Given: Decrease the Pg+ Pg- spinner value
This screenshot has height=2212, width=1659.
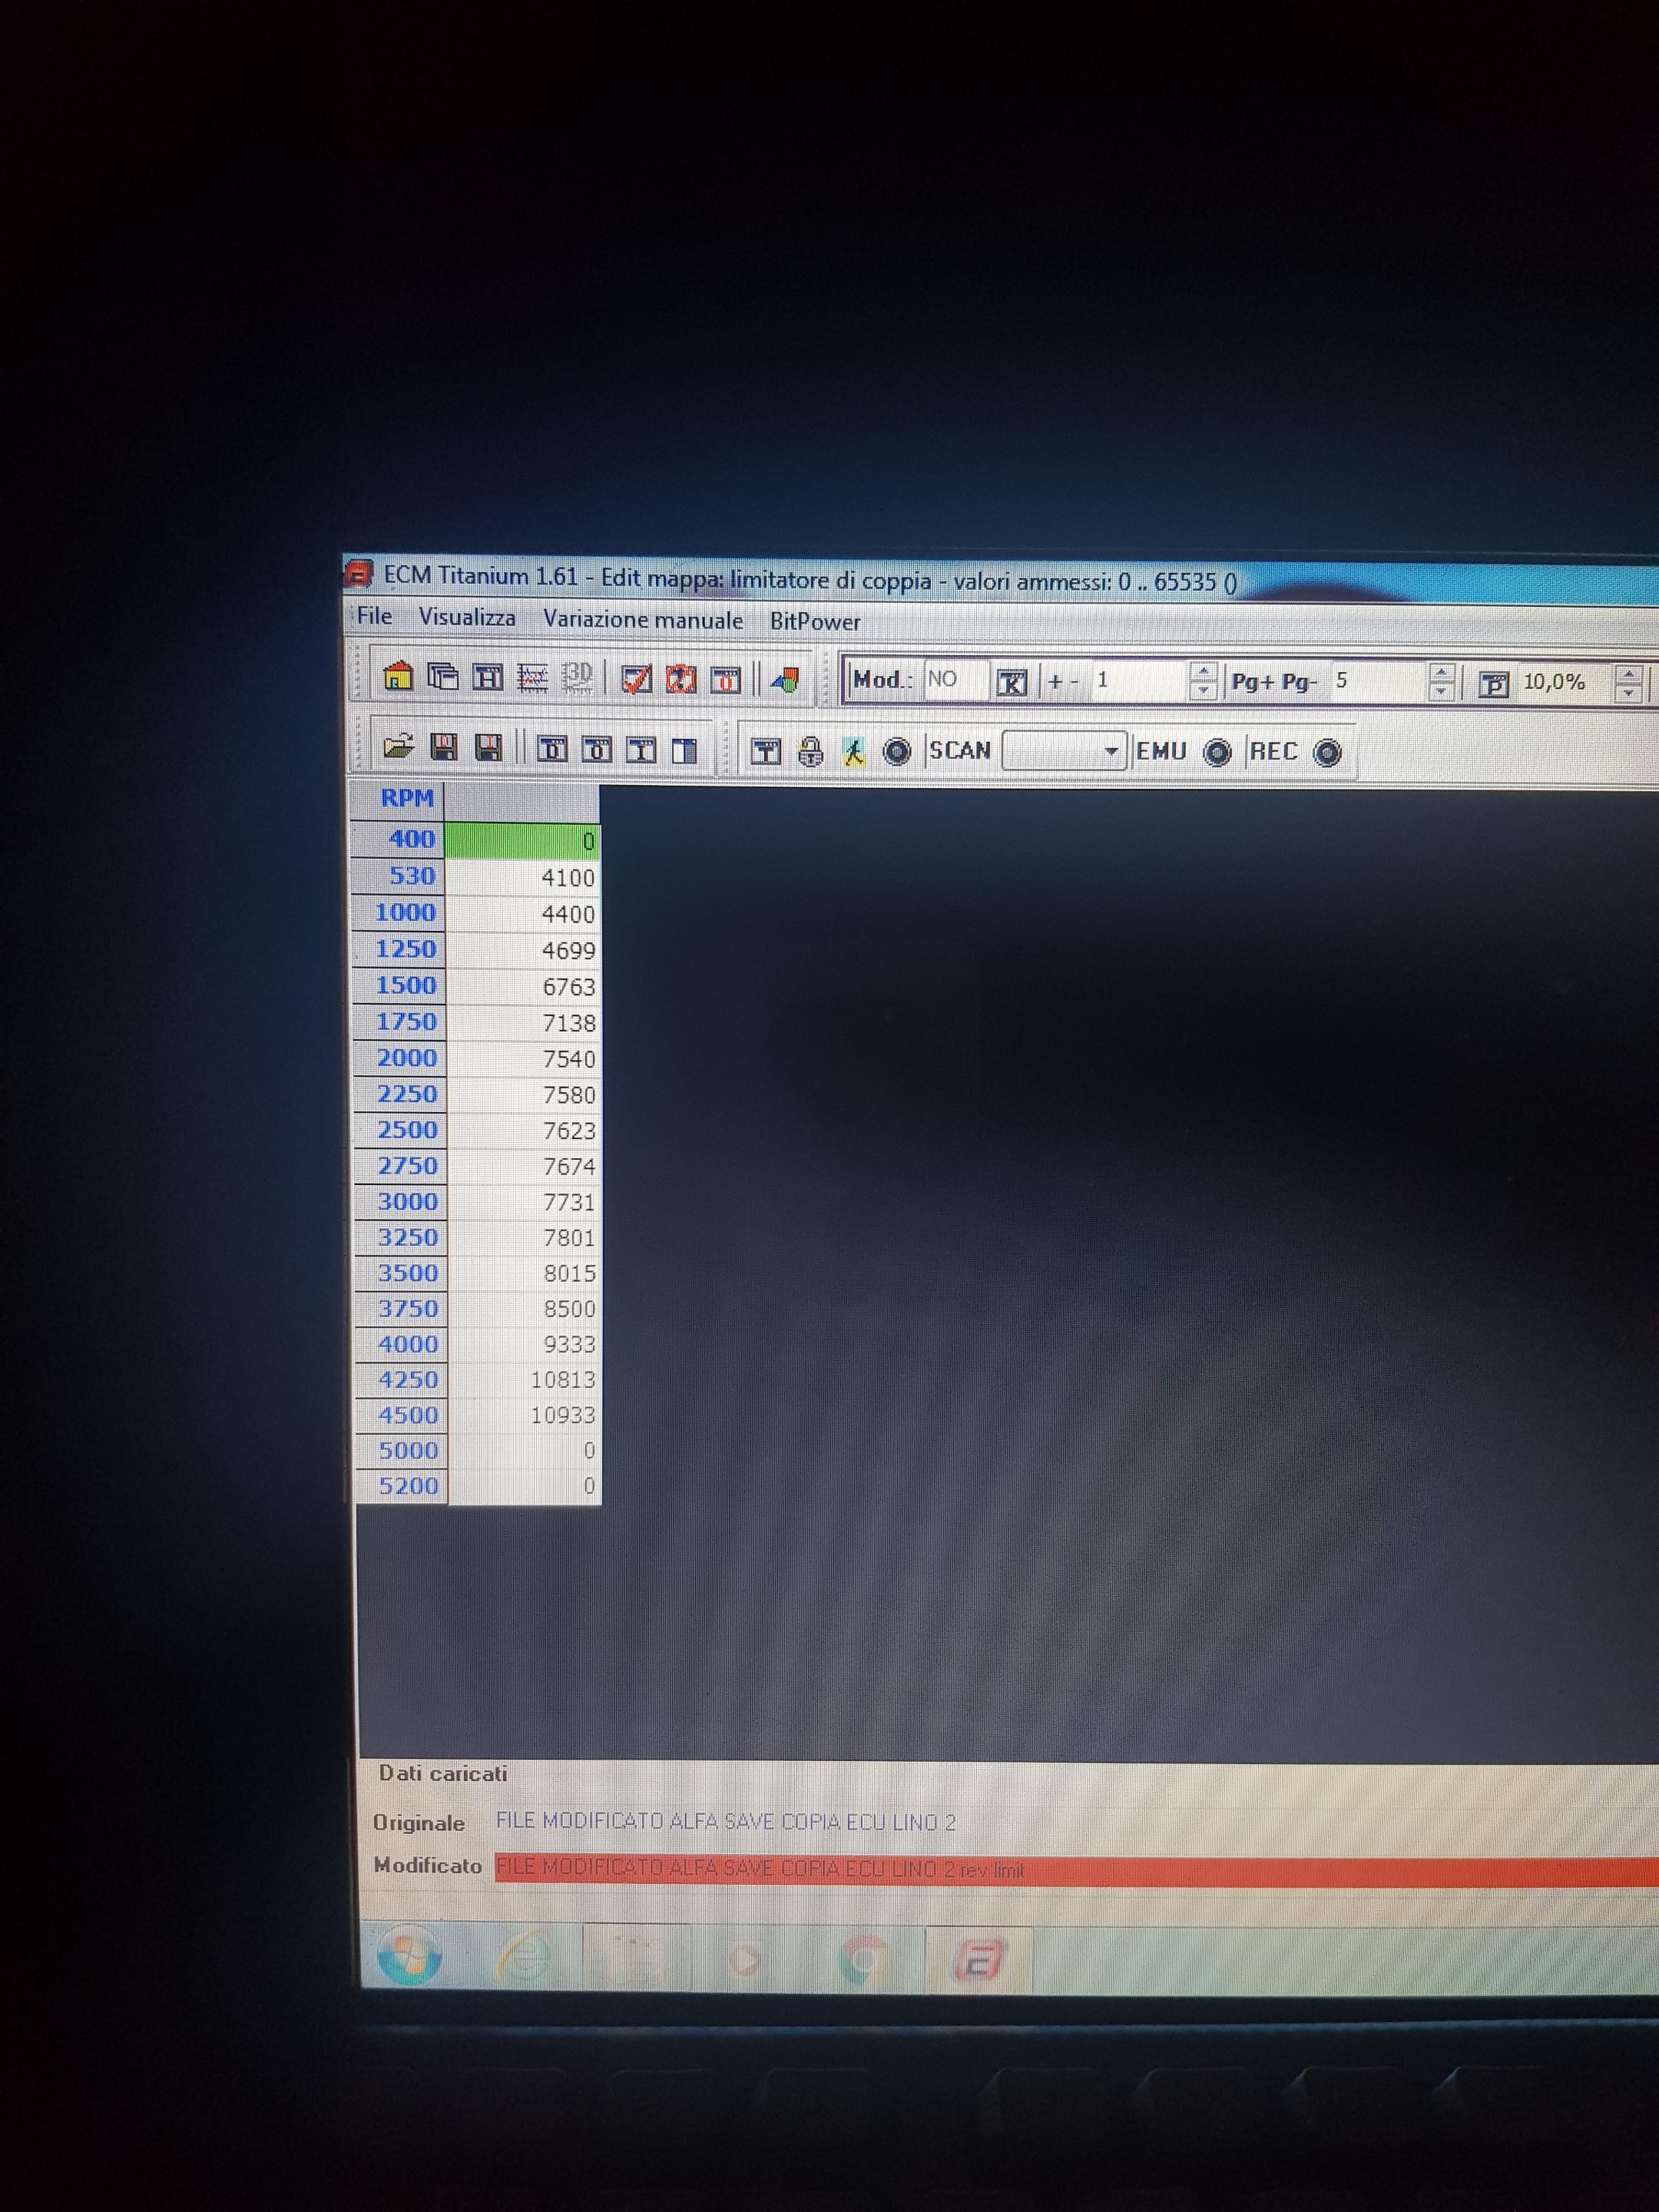Looking at the screenshot, I should [1441, 692].
